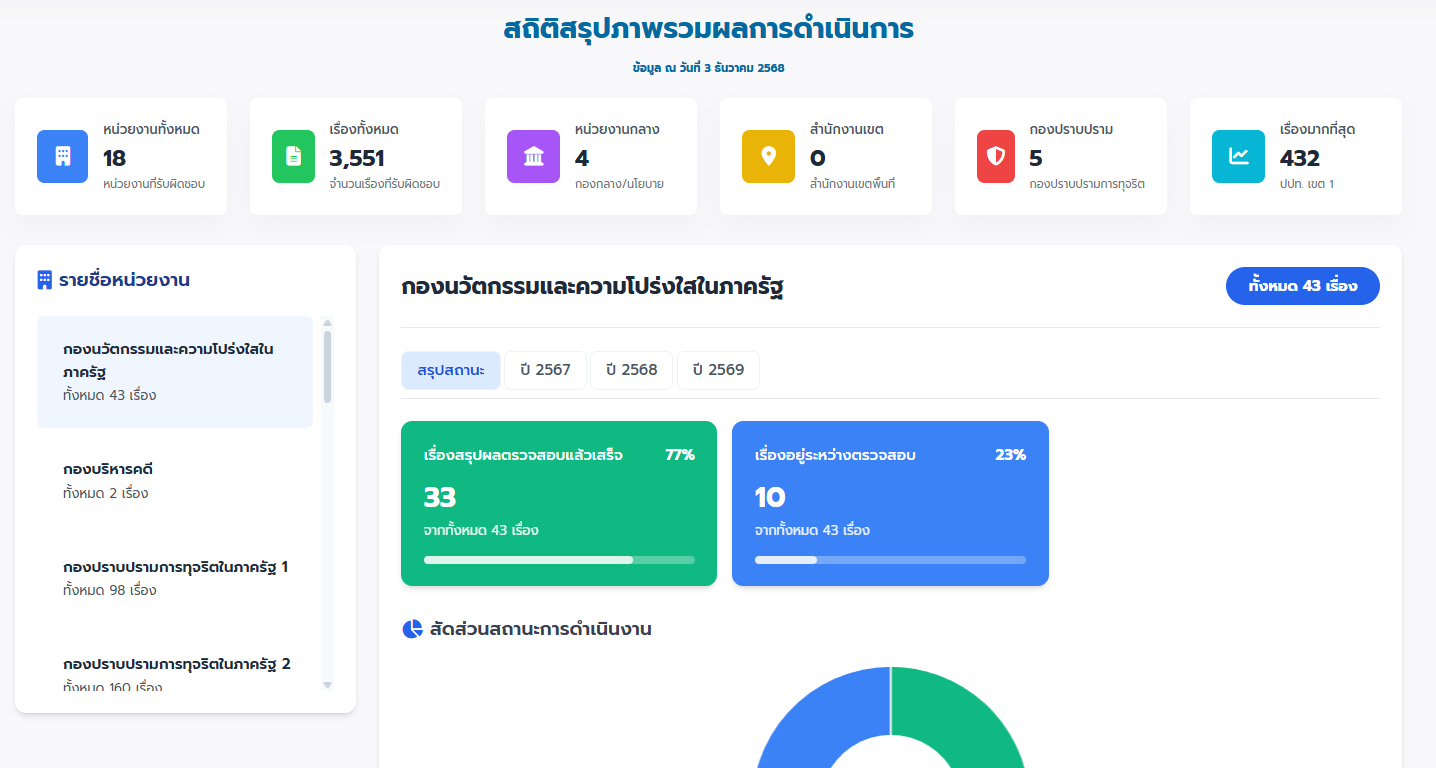The width and height of the screenshot is (1436, 768).
Task: Select กองปราบปรามการทุจริตในภาครัฐ 1 from list
Action: (x=175, y=577)
